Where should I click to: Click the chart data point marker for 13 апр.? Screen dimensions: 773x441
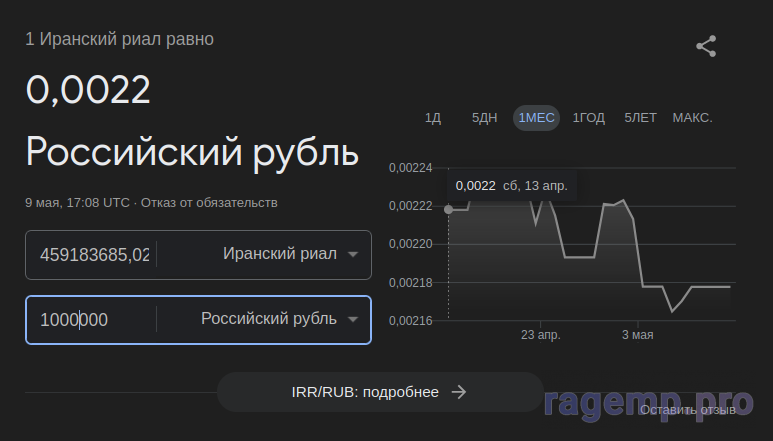pos(448,209)
